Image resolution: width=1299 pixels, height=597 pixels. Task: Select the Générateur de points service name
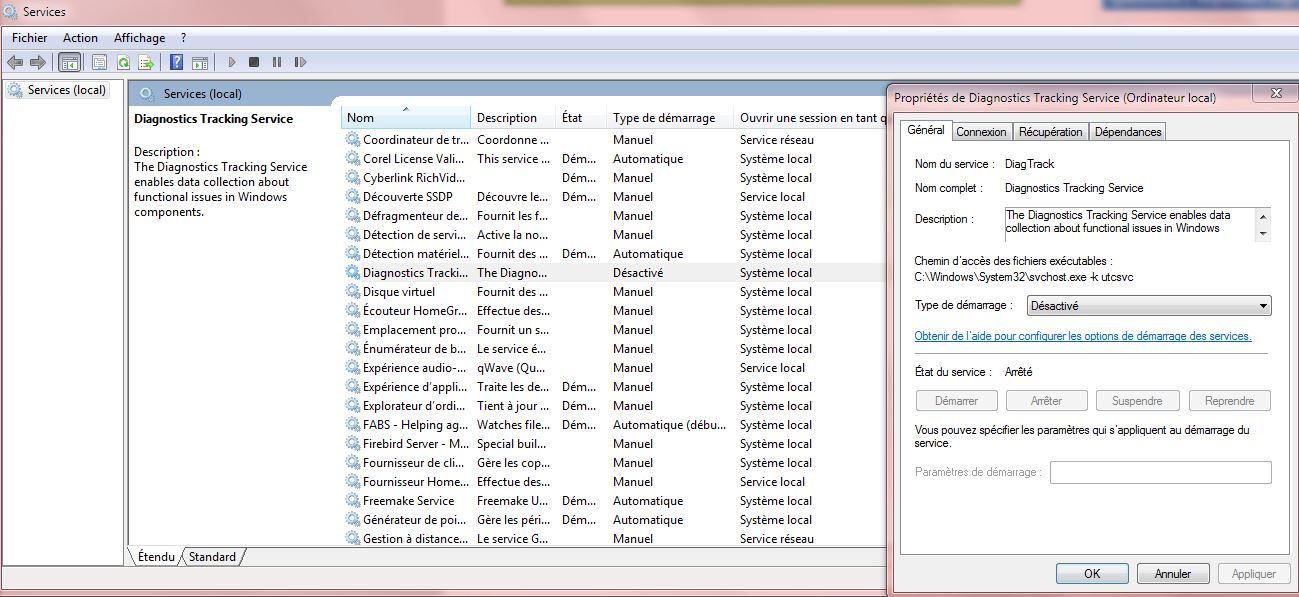pyautogui.click(x=415, y=520)
